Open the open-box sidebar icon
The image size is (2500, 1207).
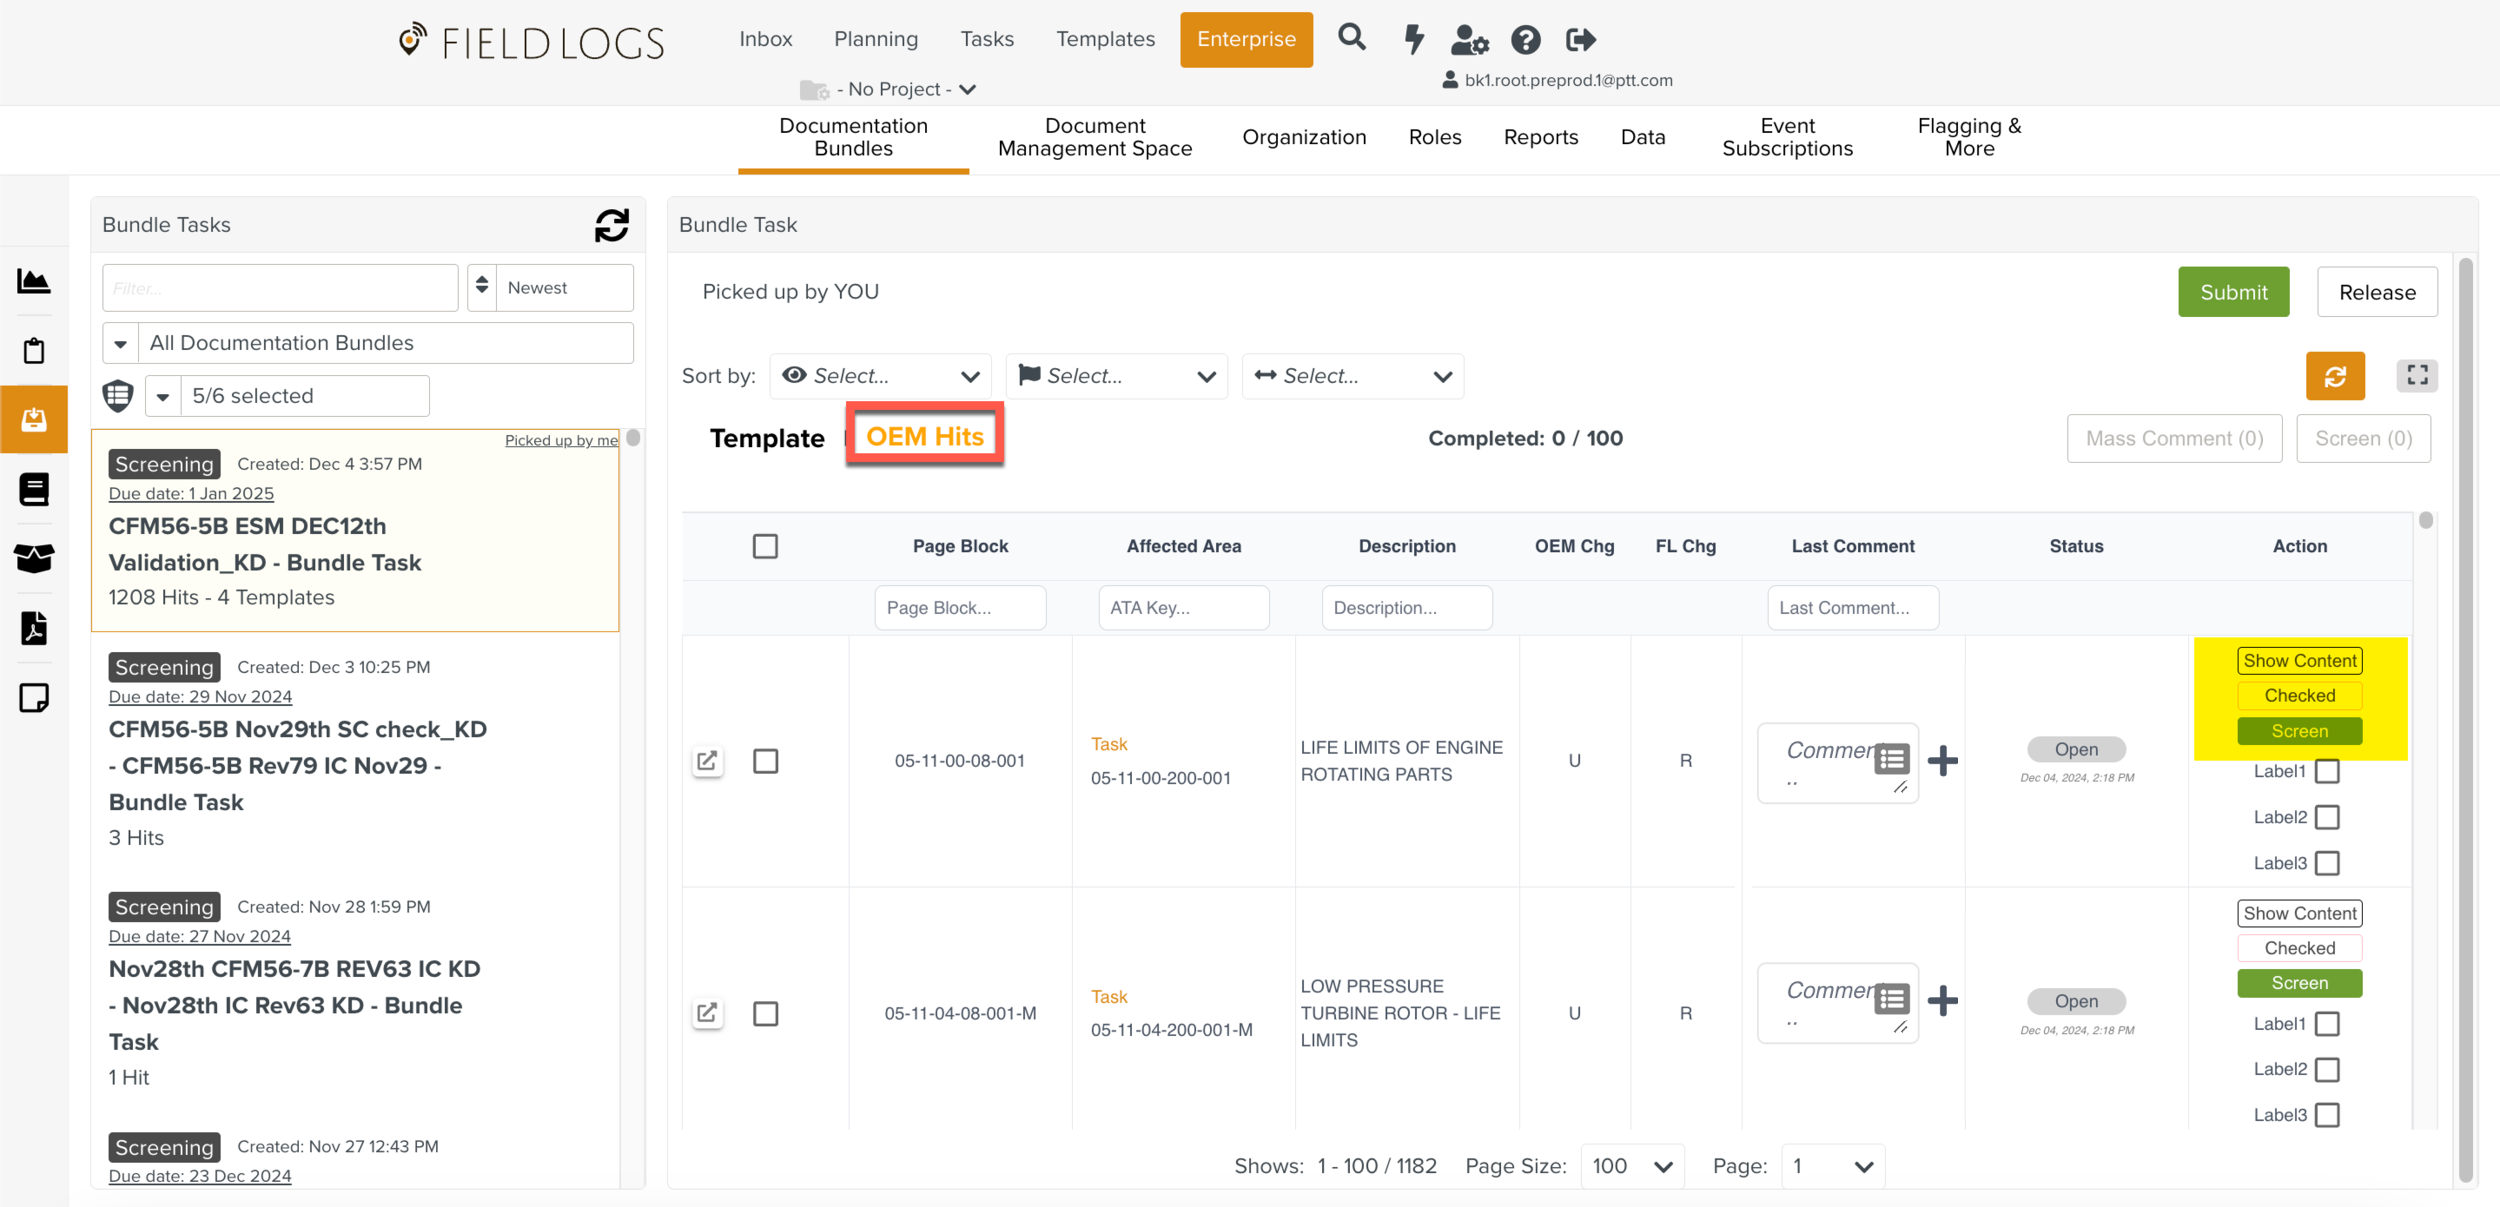34,558
